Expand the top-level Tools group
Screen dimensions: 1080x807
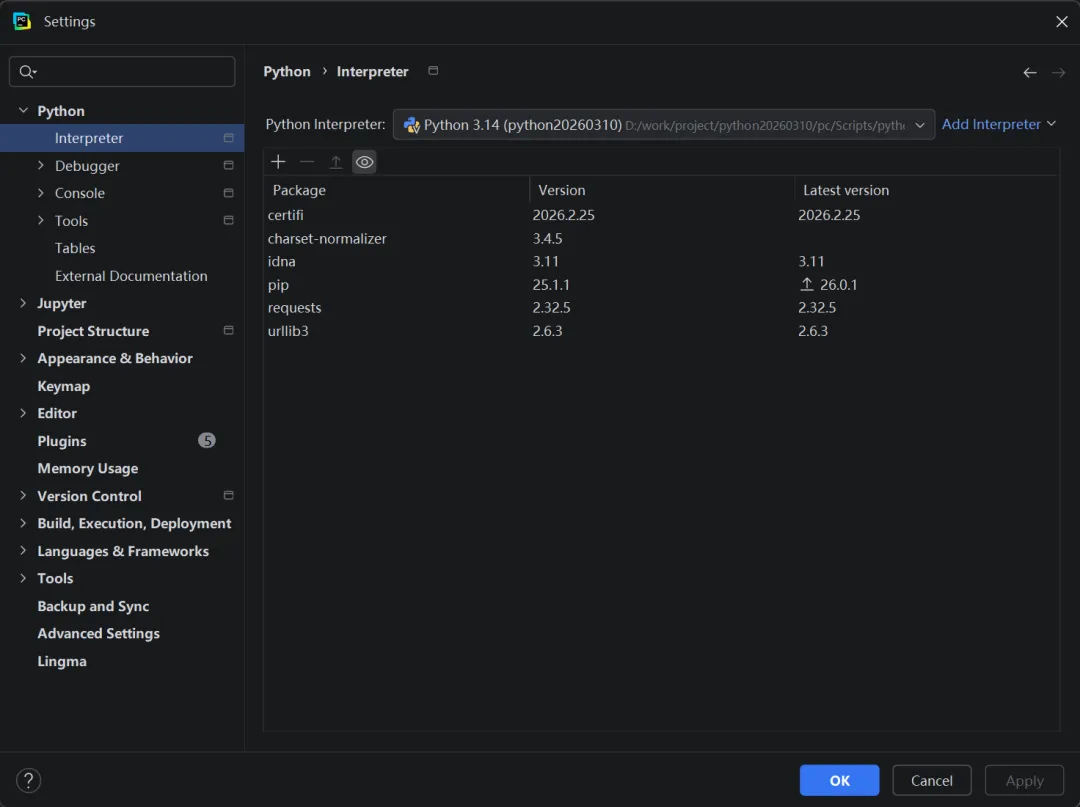coord(23,578)
